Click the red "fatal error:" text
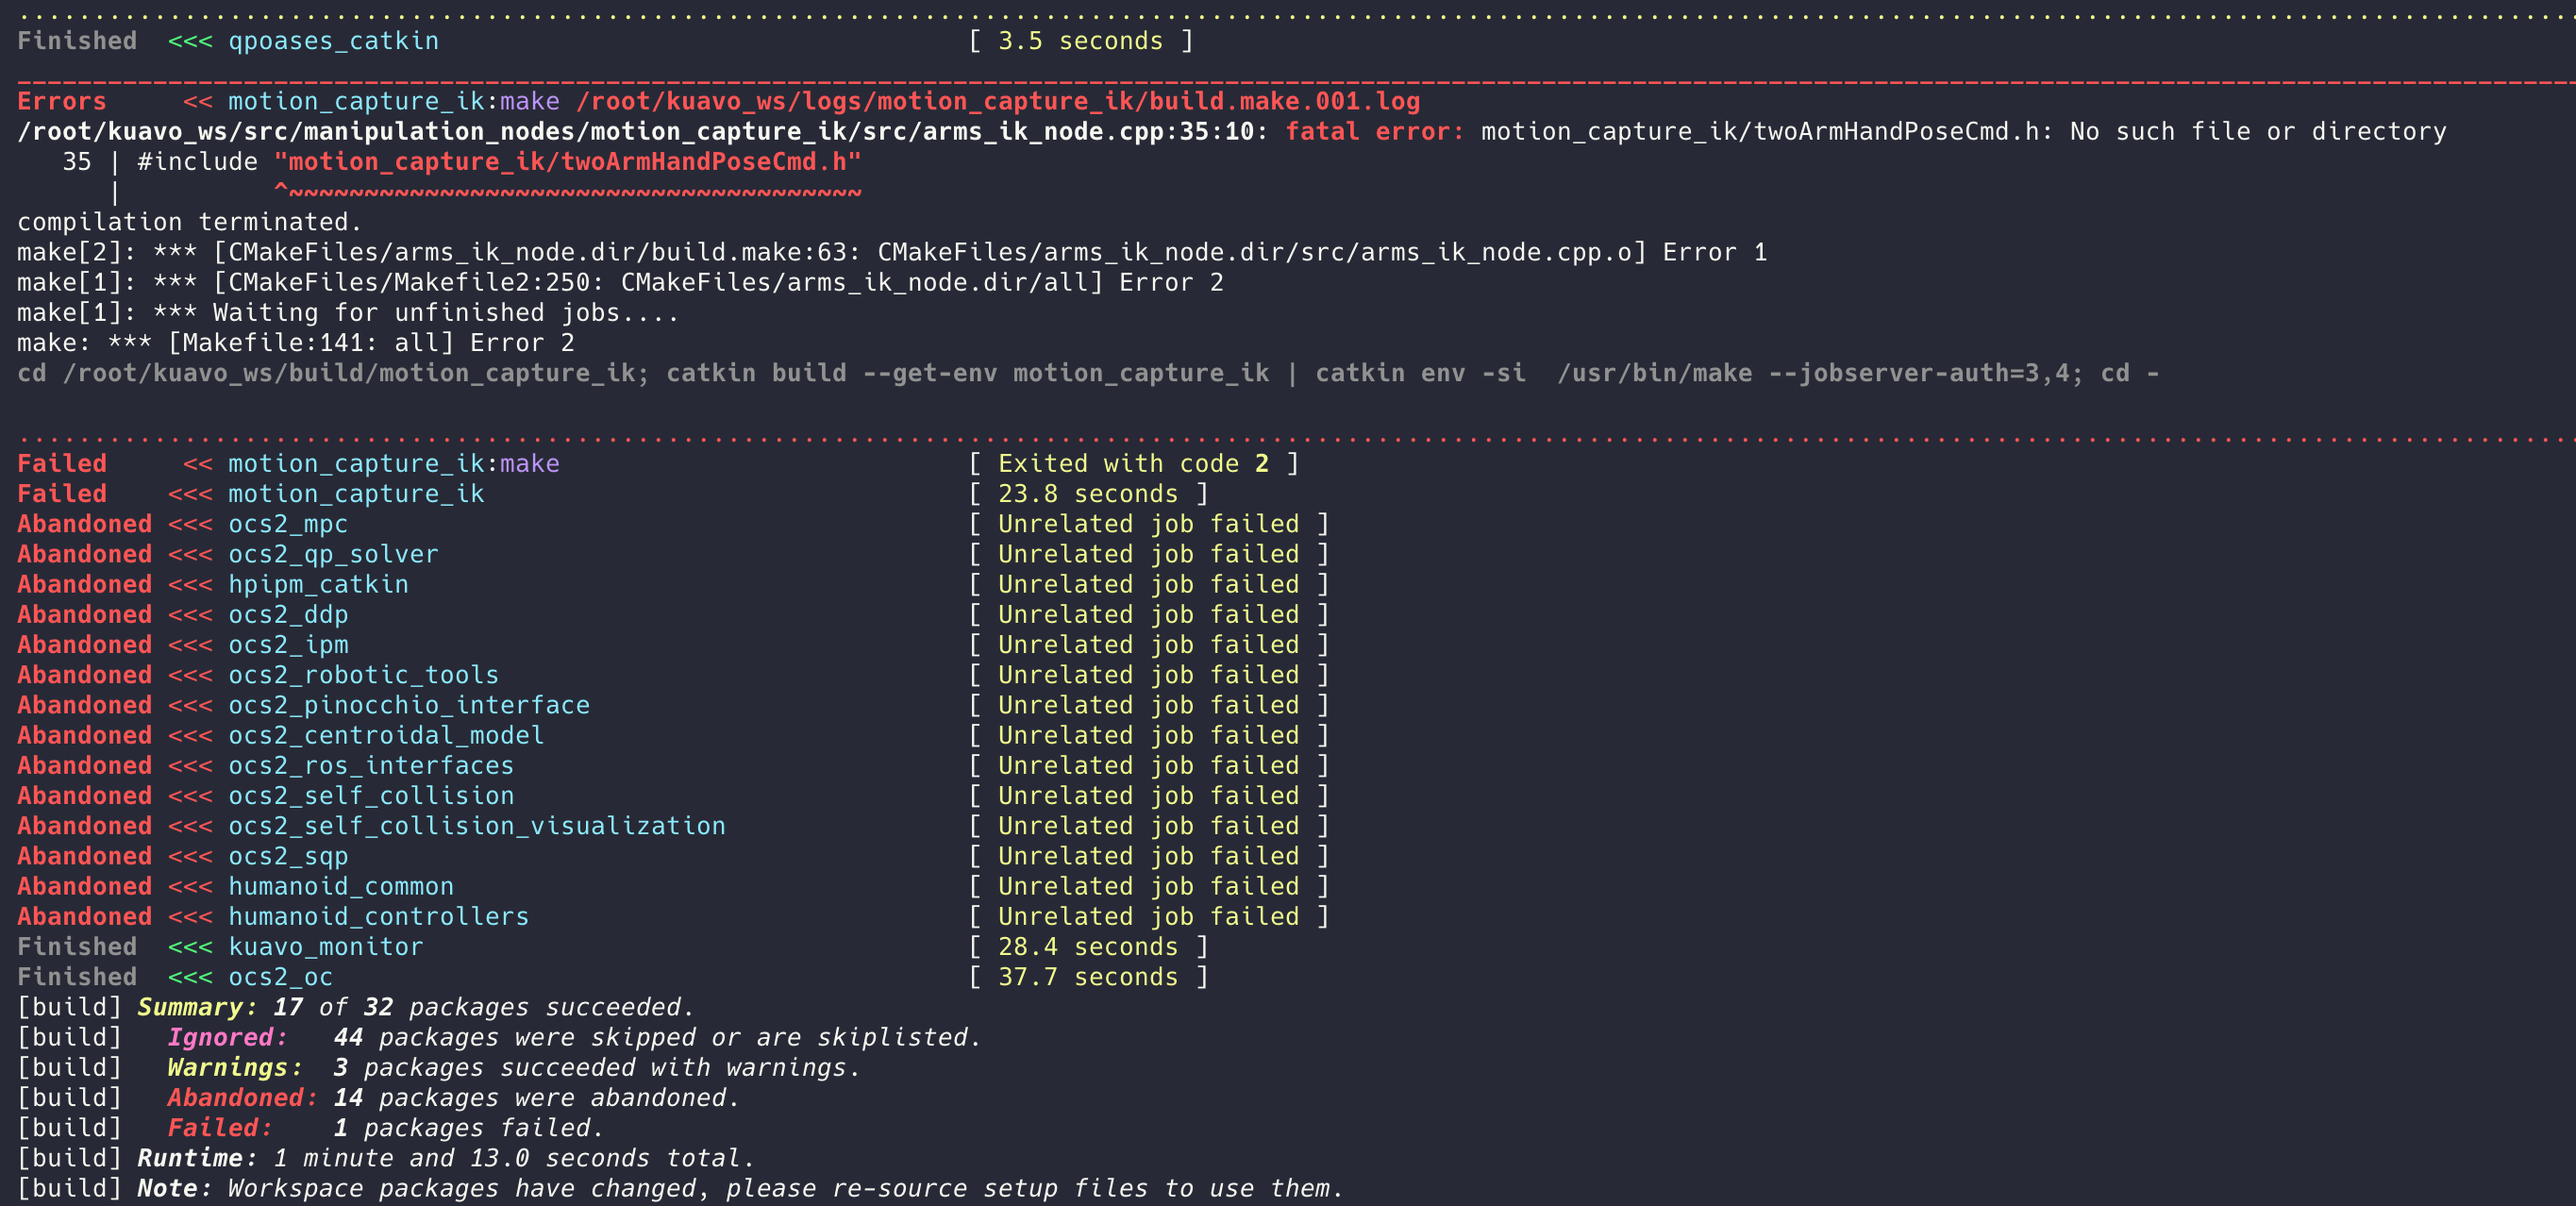Screen dimensions: 2576x1206 [1373, 131]
